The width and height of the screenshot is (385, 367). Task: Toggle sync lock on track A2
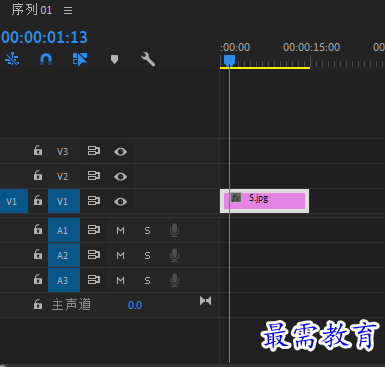(x=94, y=255)
